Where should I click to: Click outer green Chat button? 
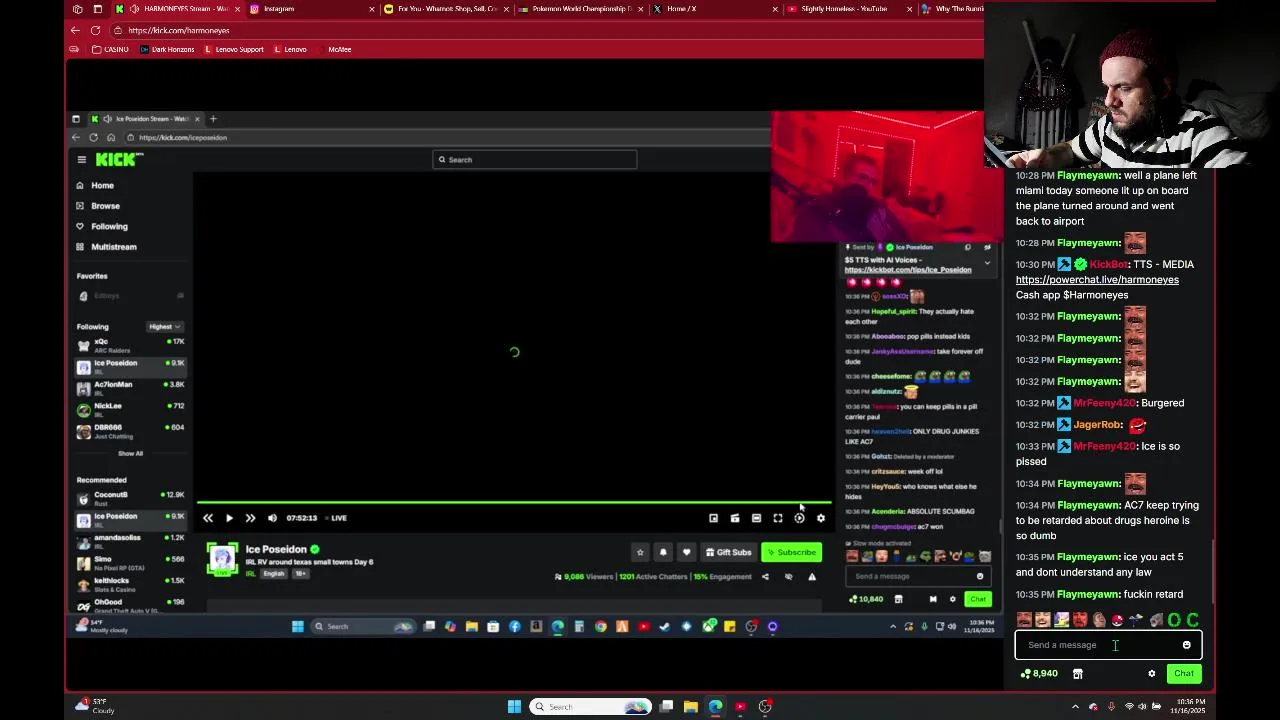1184,673
